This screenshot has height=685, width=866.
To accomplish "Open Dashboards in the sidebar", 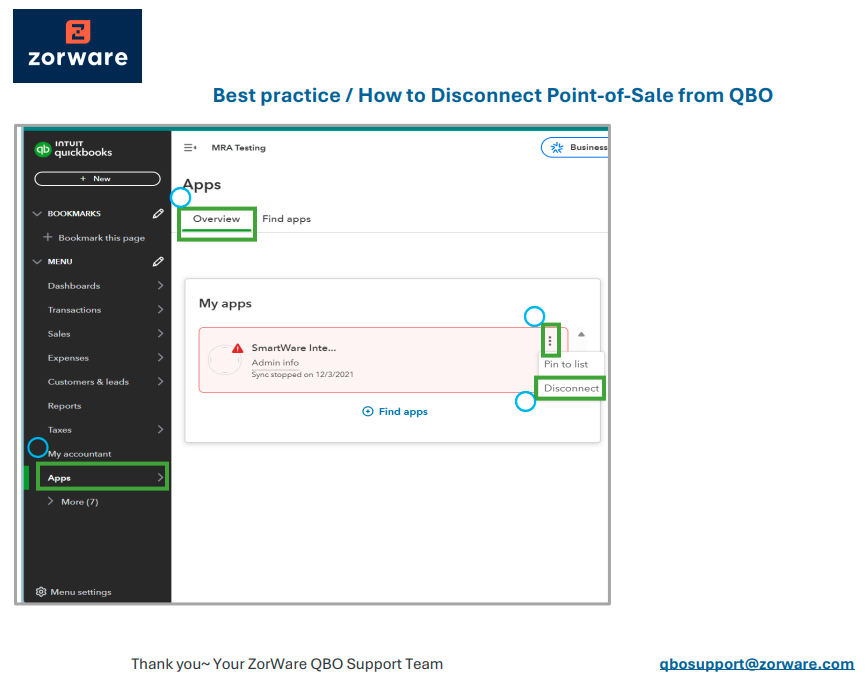I will tap(74, 286).
